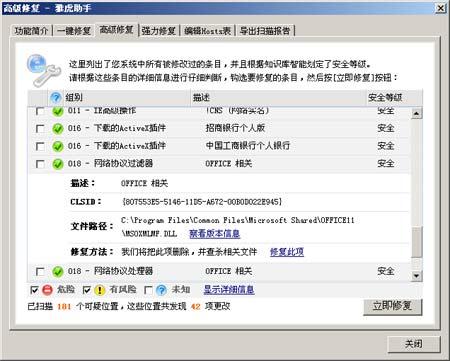Check the 018 网络协议过滤器 row checkbox
The image size is (450, 361).
tap(40, 164)
